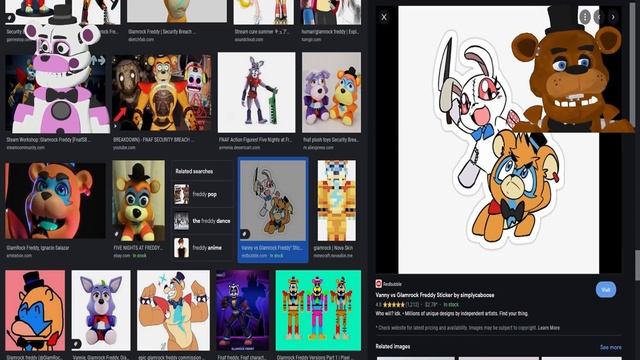Click the large Vanny sticker preview image
The height and width of the screenshot is (360, 640).
click(498, 140)
